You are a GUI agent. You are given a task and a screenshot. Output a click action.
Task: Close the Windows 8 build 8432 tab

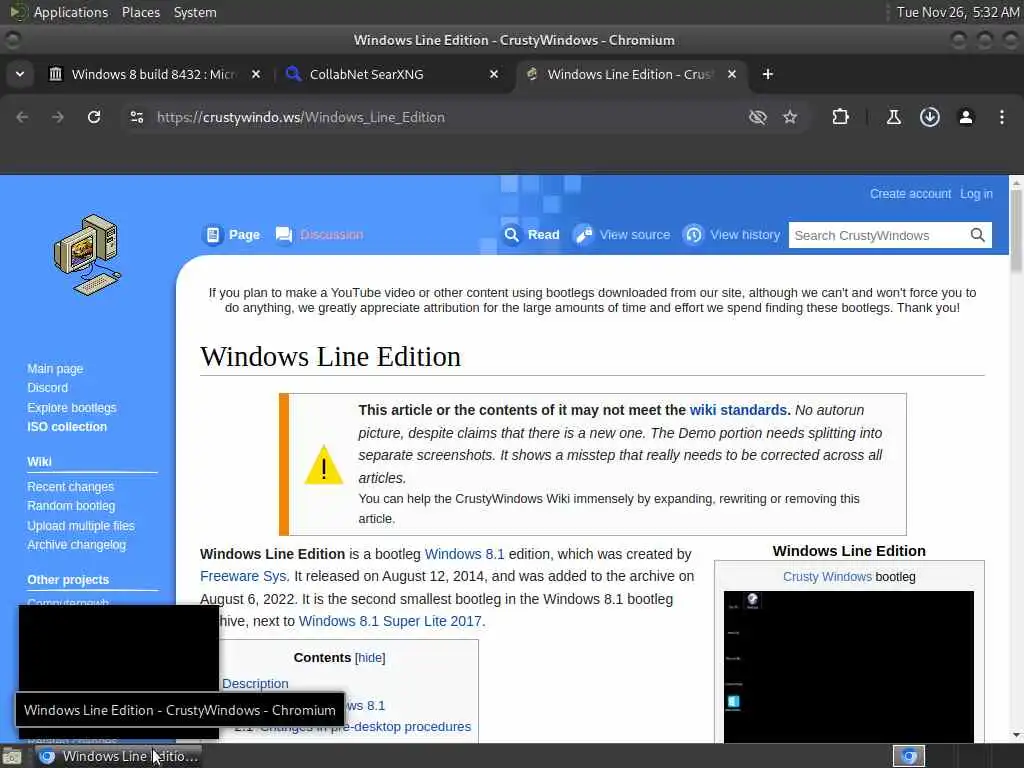(x=256, y=74)
